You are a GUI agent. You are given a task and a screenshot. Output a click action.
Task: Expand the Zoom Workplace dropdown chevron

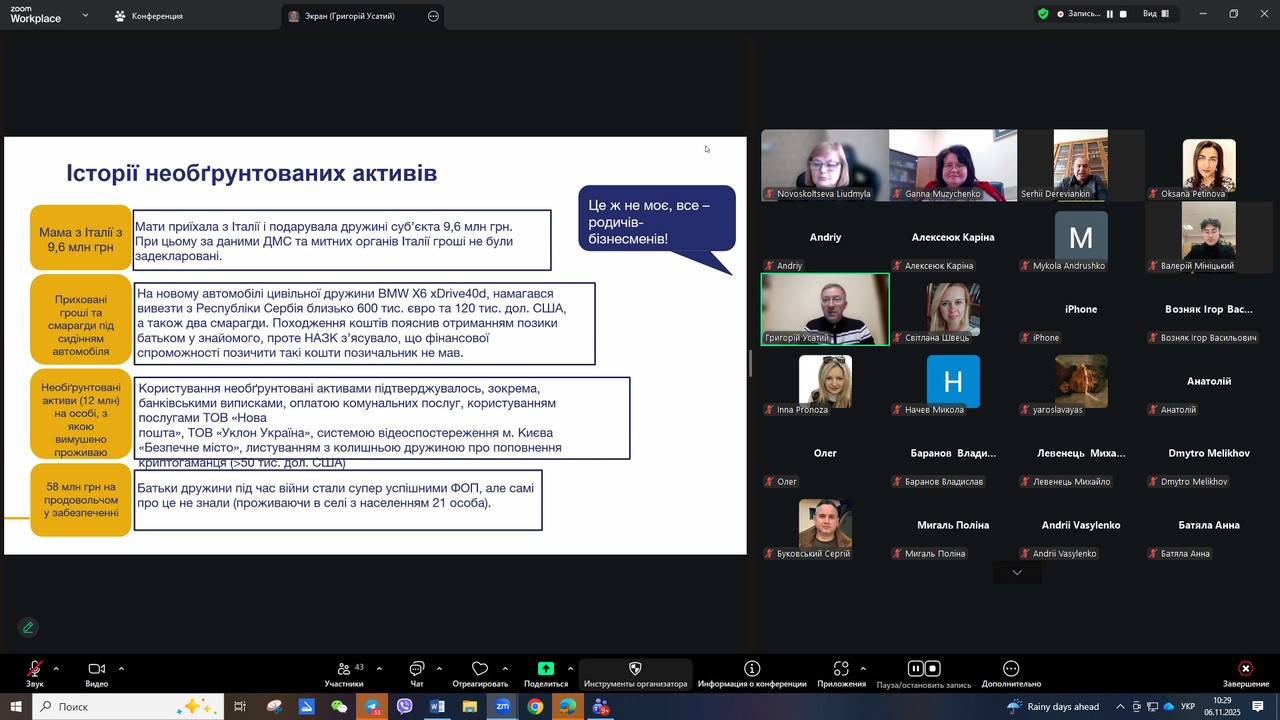[x=85, y=16]
